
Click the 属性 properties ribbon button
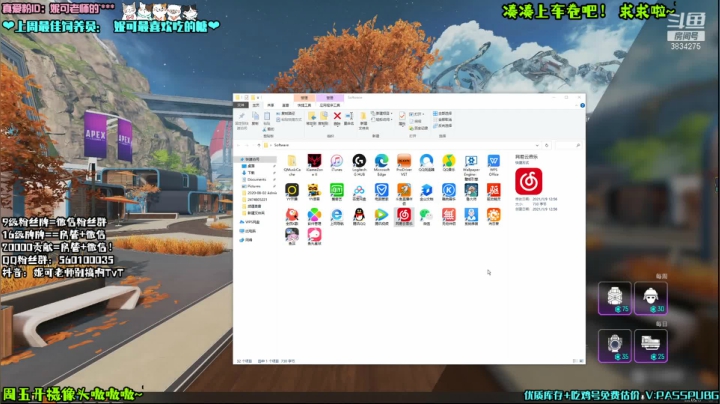[x=402, y=118]
